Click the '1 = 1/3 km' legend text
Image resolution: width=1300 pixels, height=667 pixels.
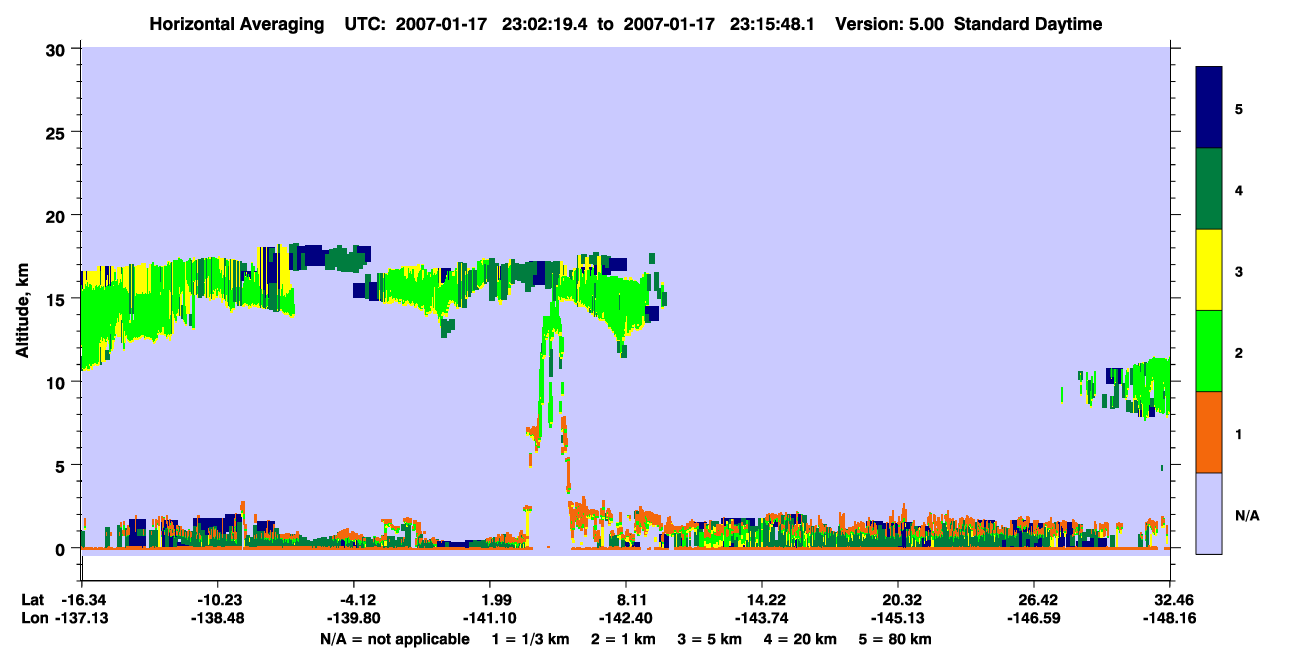click(x=531, y=639)
